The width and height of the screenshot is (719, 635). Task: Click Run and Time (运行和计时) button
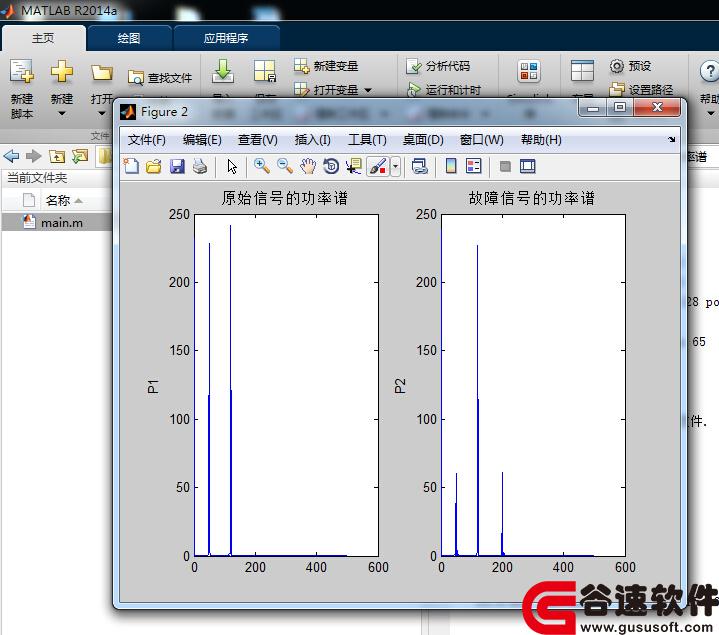(x=444, y=89)
